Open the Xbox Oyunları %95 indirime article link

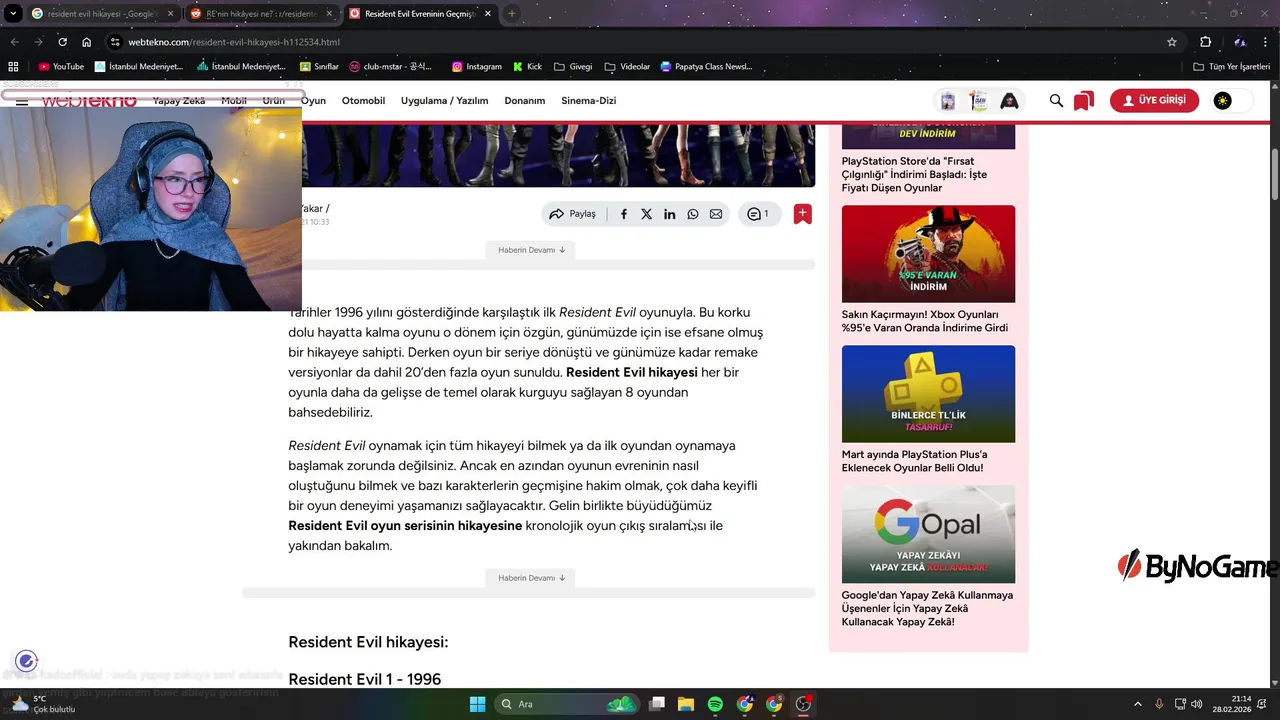pos(925,321)
